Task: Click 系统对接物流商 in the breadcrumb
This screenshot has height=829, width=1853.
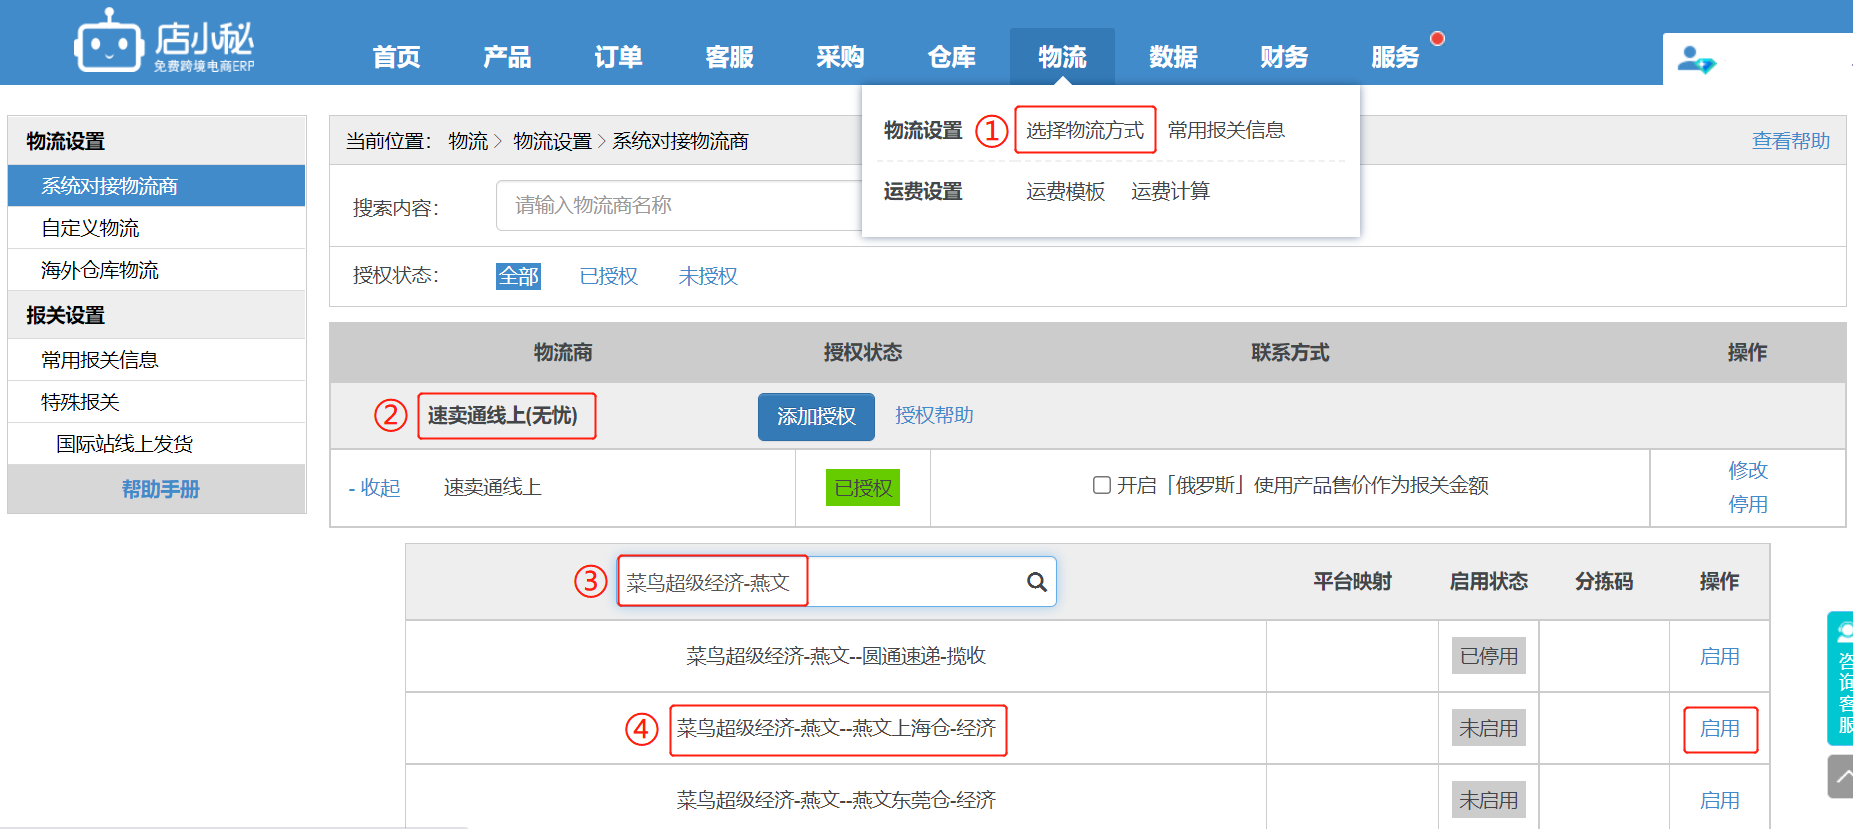Action: (x=681, y=141)
